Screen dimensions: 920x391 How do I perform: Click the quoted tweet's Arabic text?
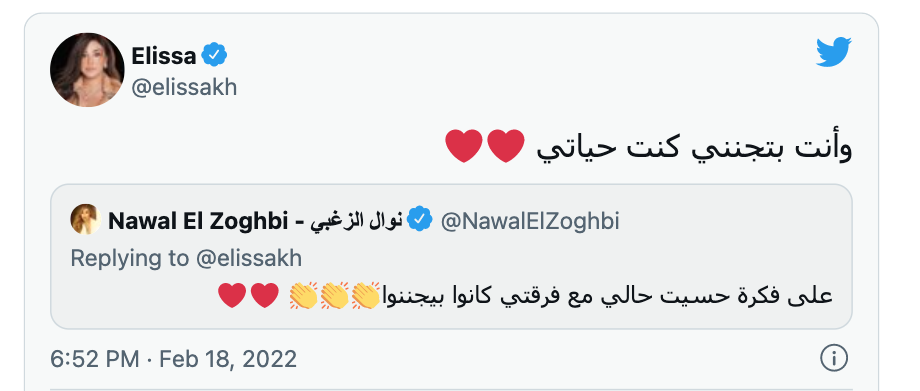[x=608, y=295]
